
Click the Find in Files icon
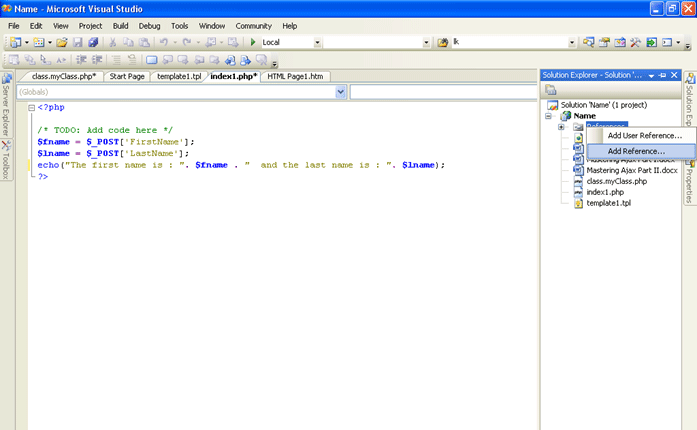(443, 43)
